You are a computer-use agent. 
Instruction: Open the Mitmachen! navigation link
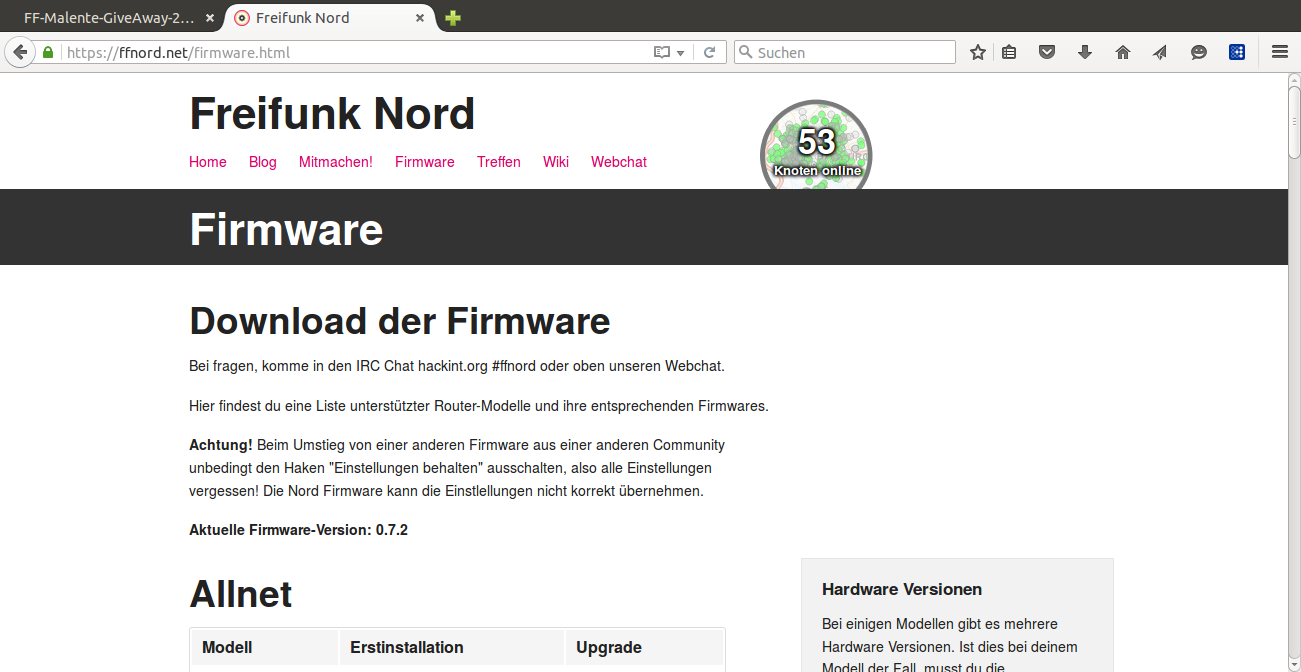[x=335, y=162]
